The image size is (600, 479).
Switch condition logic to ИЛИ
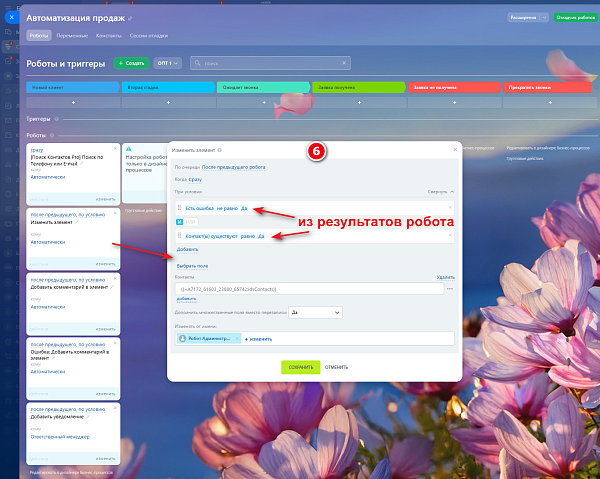point(190,222)
